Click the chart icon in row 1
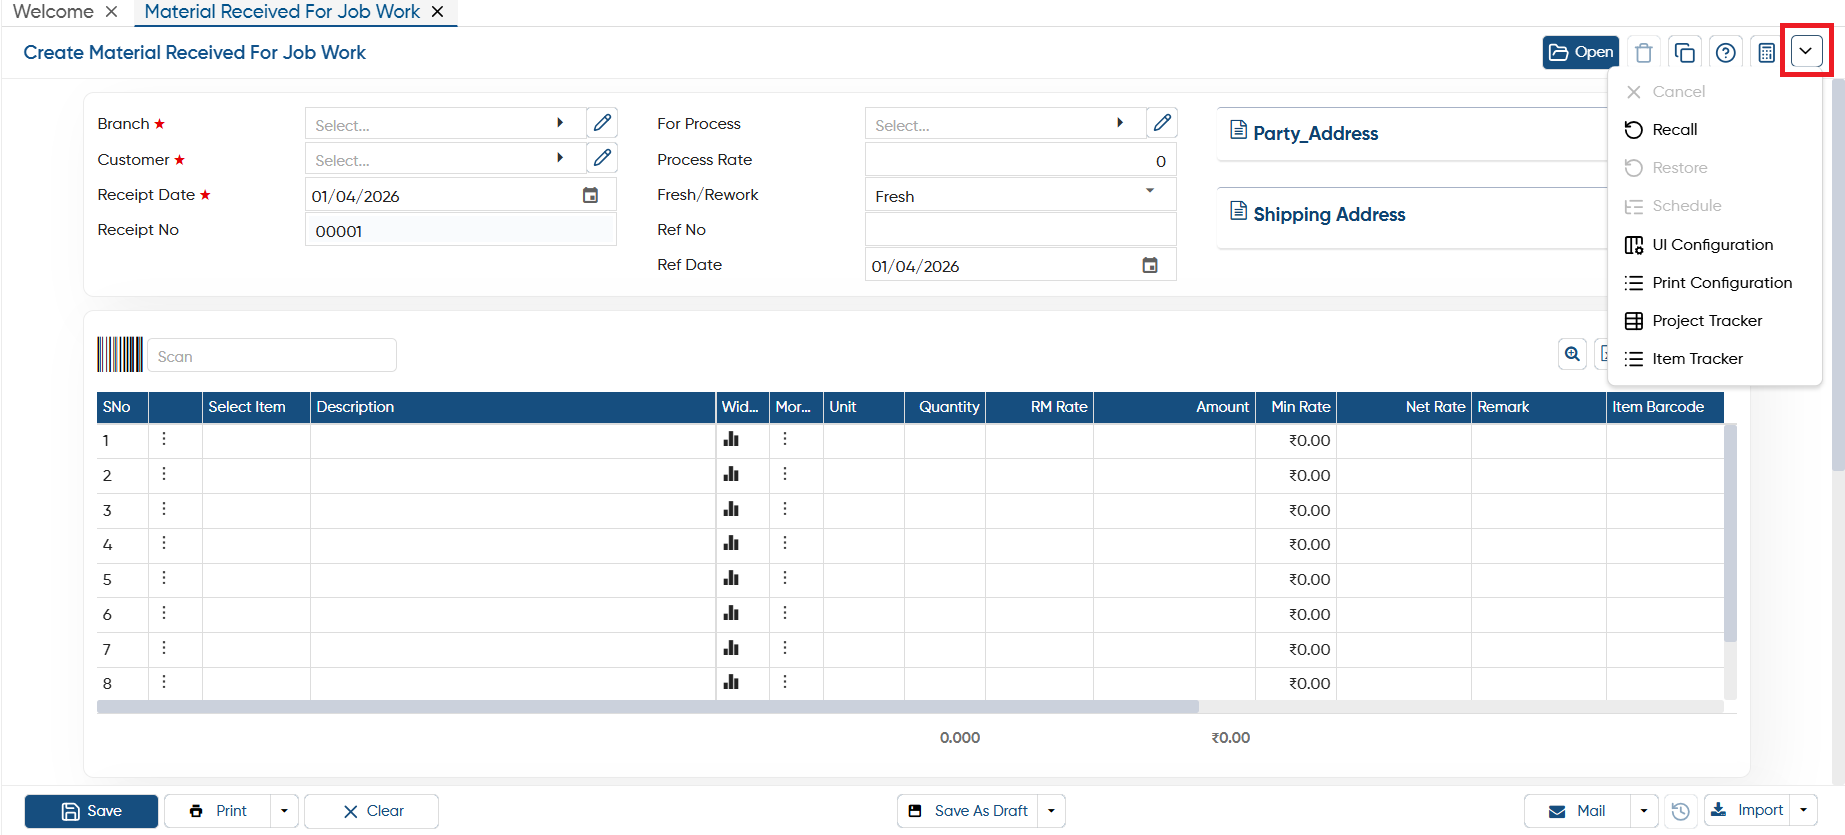This screenshot has width=1845, height=835. pyautogui.click(x=731, y=439)
